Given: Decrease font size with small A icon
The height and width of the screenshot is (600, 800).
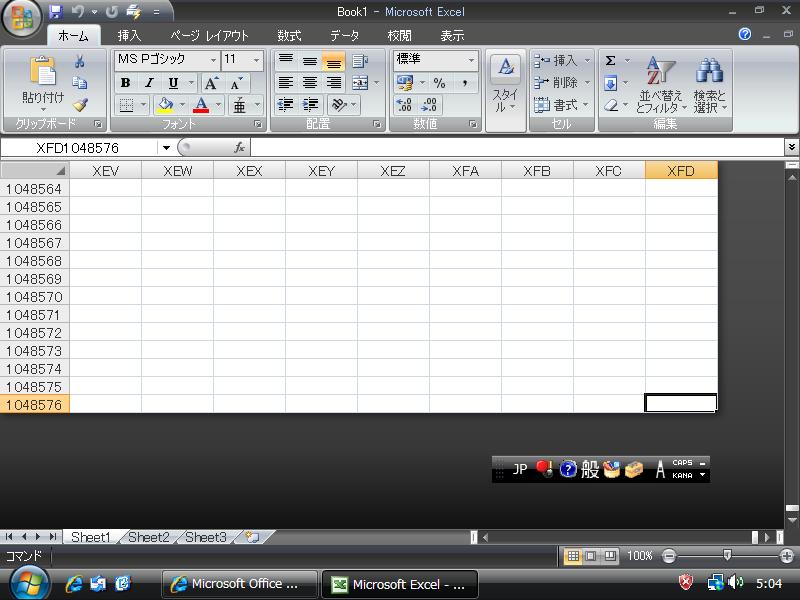Looking at the screenshot, I should pyautogui.click(x=236, y=83).
